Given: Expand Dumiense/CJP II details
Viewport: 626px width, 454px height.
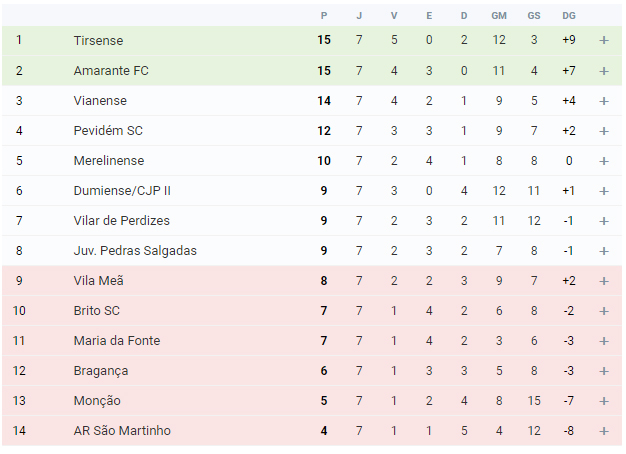Looking at the screenshot, I should pyautogui.click(x=604, y=191).
